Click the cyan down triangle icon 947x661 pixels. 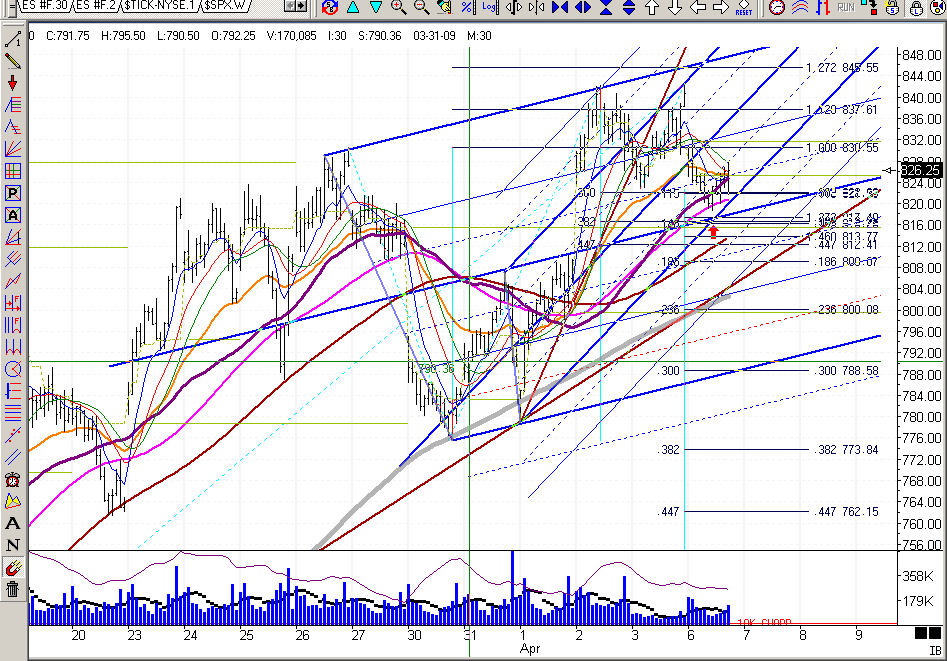[376, 7]
